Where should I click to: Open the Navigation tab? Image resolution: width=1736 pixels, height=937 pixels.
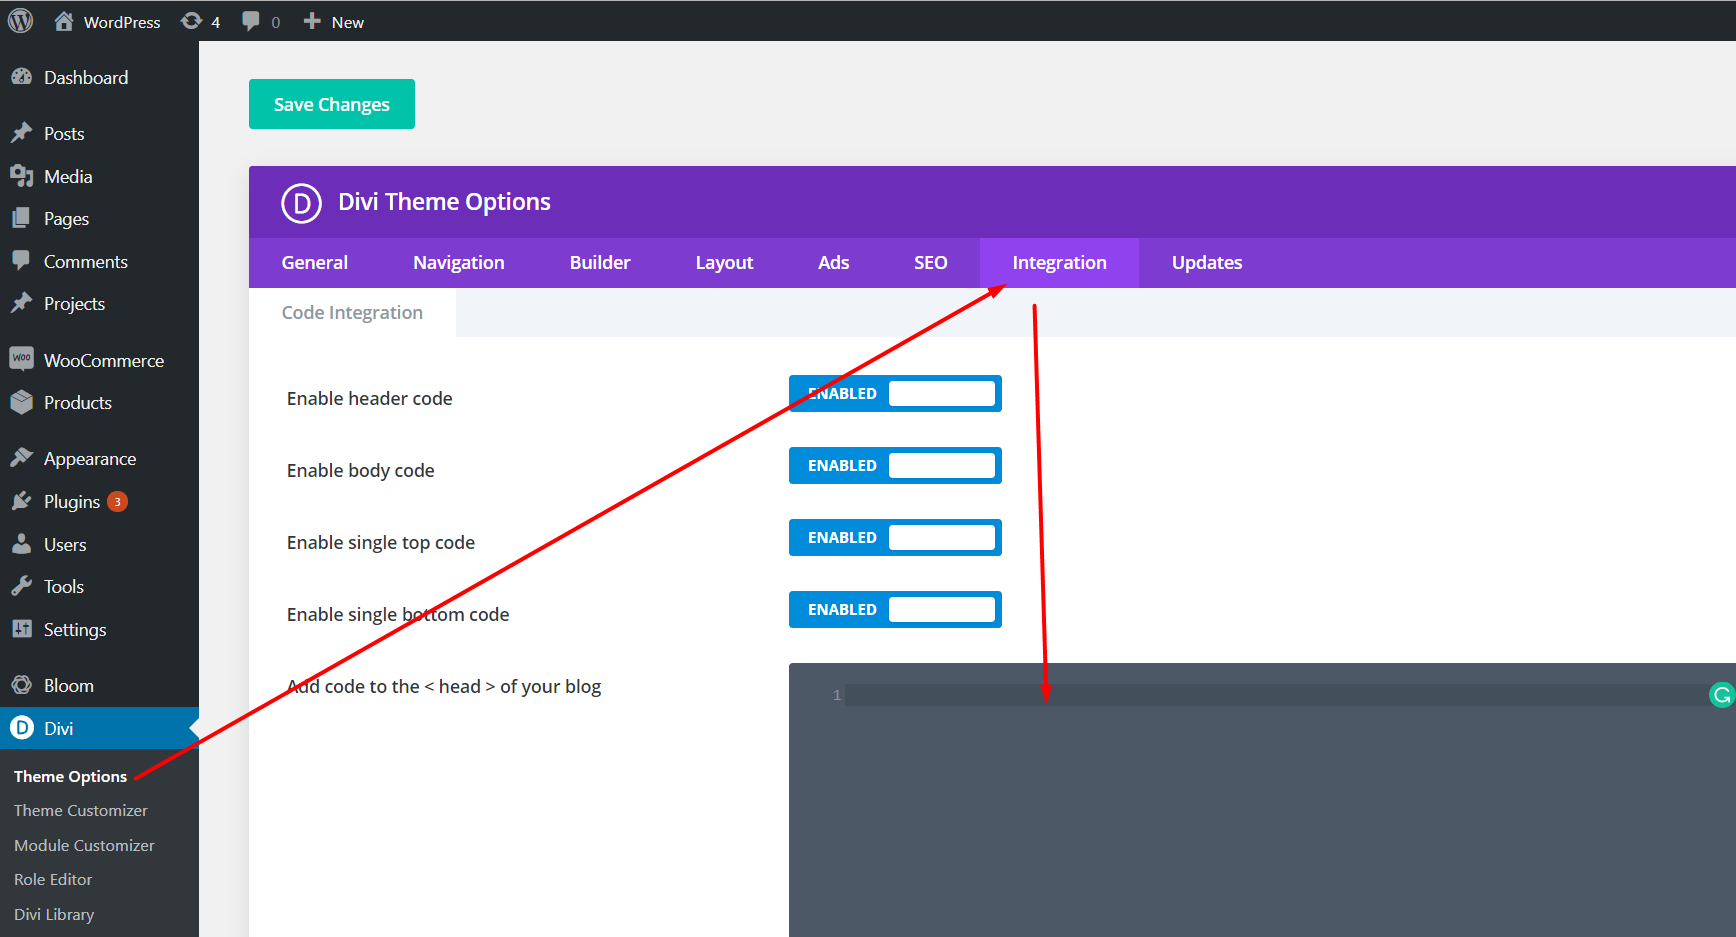point(459,263)
